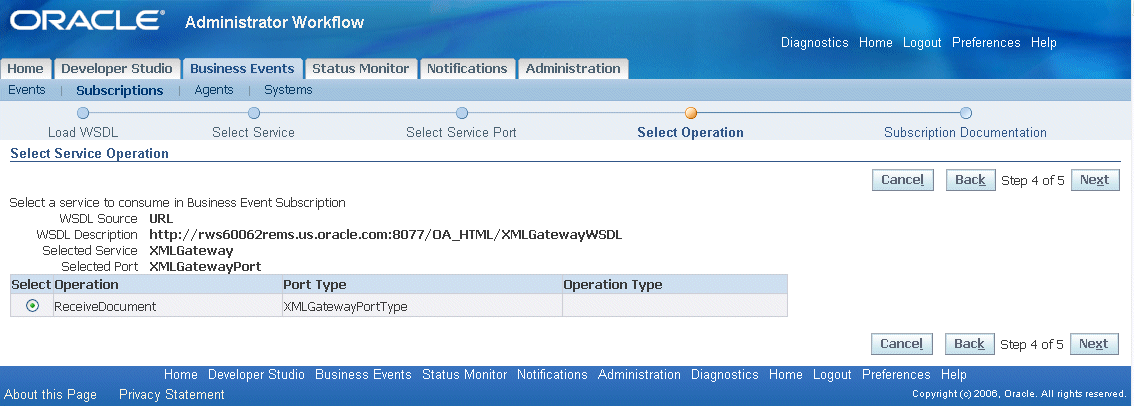The height and width of the screenshot is (406, 1134).
Task: Click Logout in the top header
Action: pyautogui.click(x=922, y=43)
